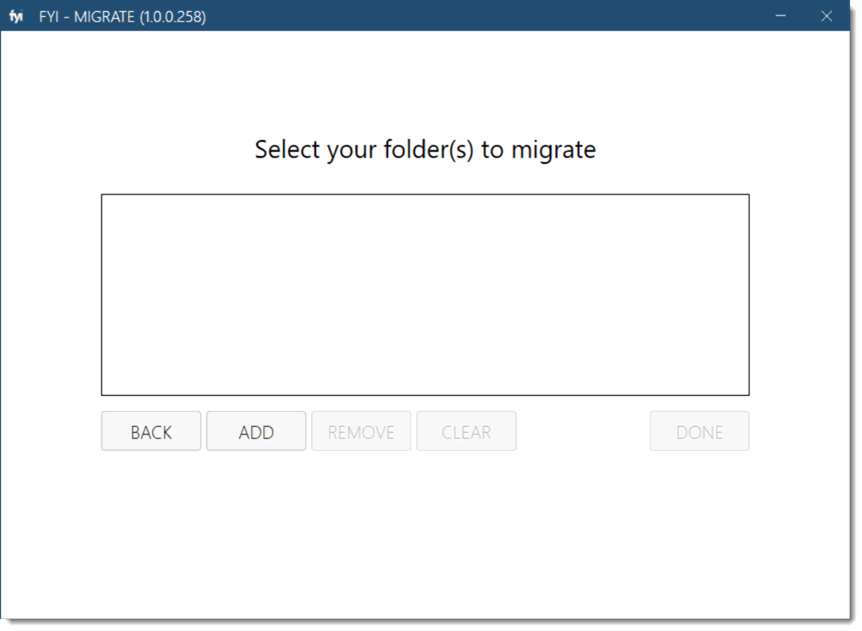The width and height of the screenshot is (862, 631).
Task: Click the FYI logo in the title bar
Action: pyautogui.click(x=15, y=16)
